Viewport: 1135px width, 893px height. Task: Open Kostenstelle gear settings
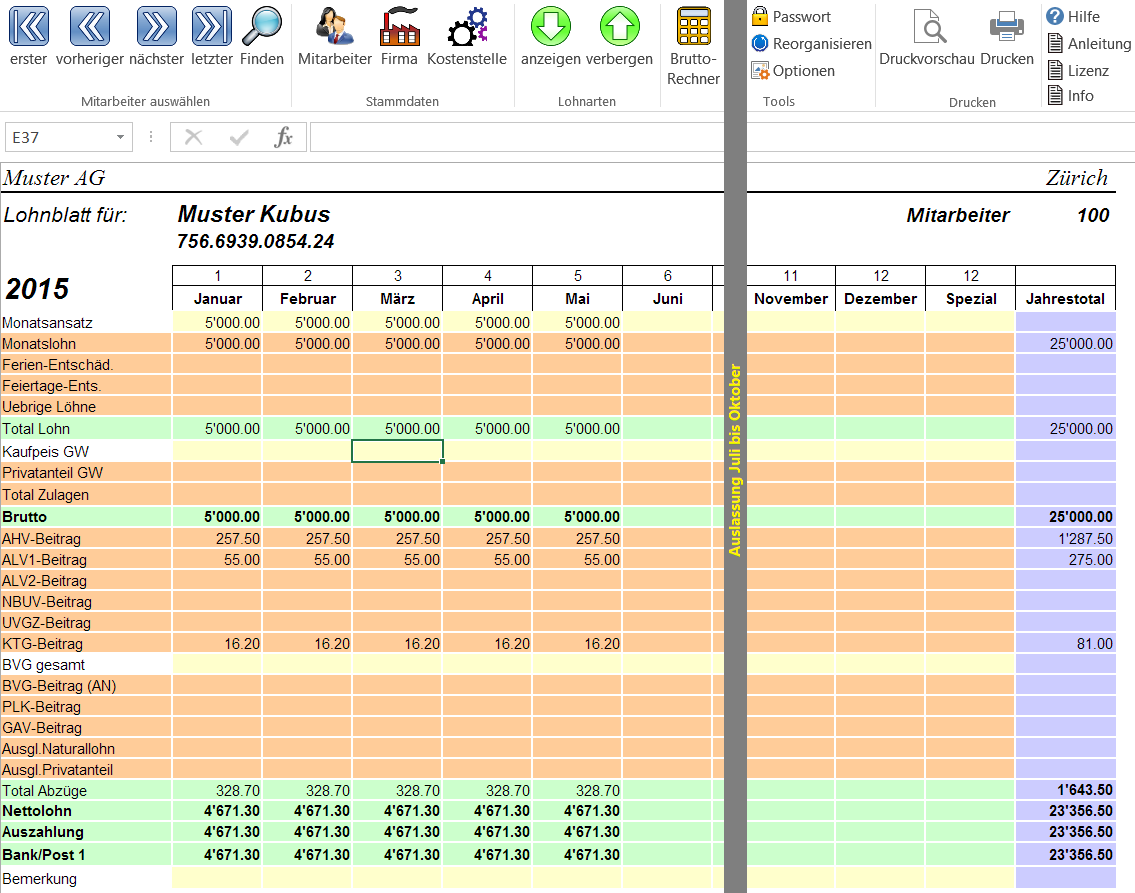(466, 27)
